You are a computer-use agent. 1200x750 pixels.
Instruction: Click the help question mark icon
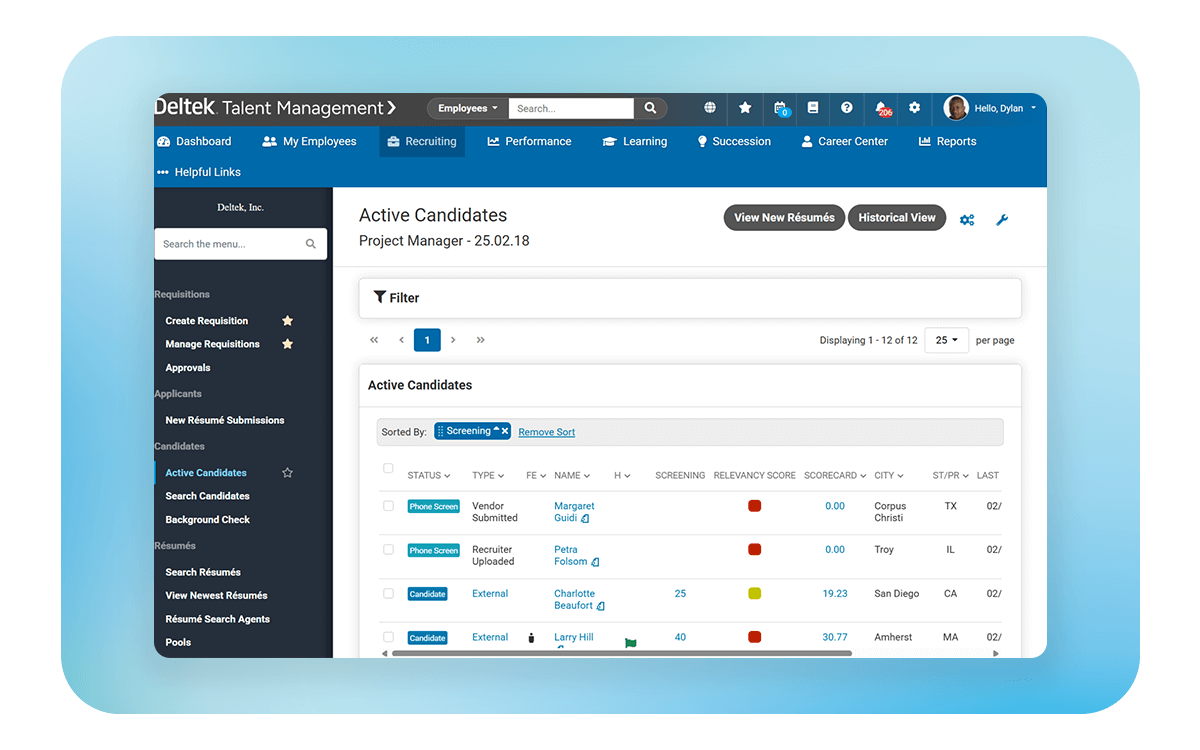click(x=847, y=108)
